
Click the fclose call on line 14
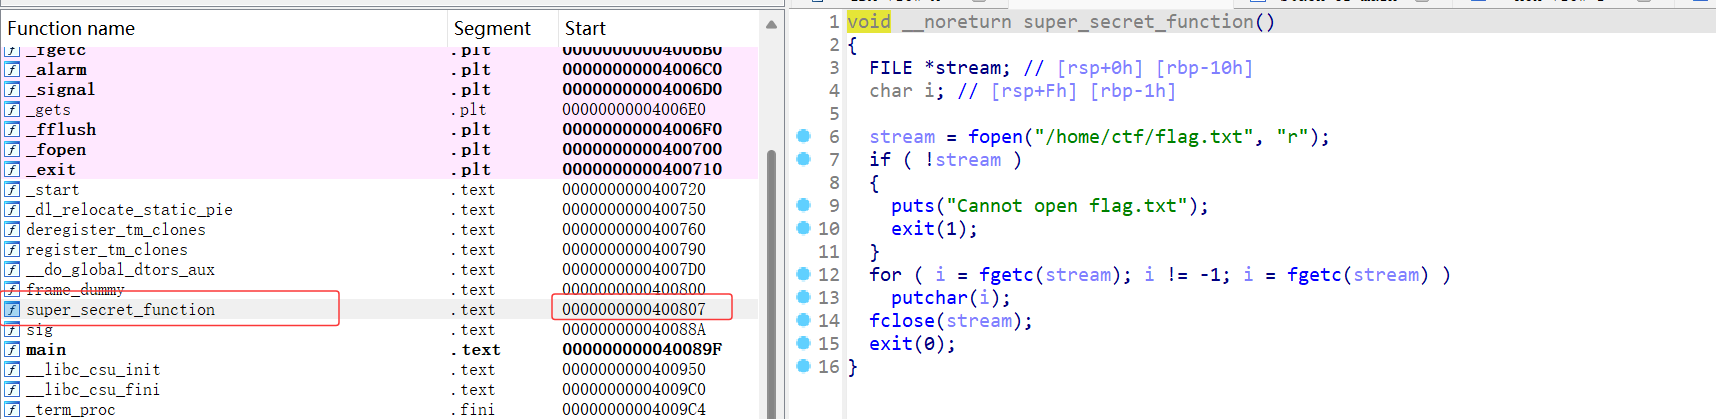click(x=901, y=321)
